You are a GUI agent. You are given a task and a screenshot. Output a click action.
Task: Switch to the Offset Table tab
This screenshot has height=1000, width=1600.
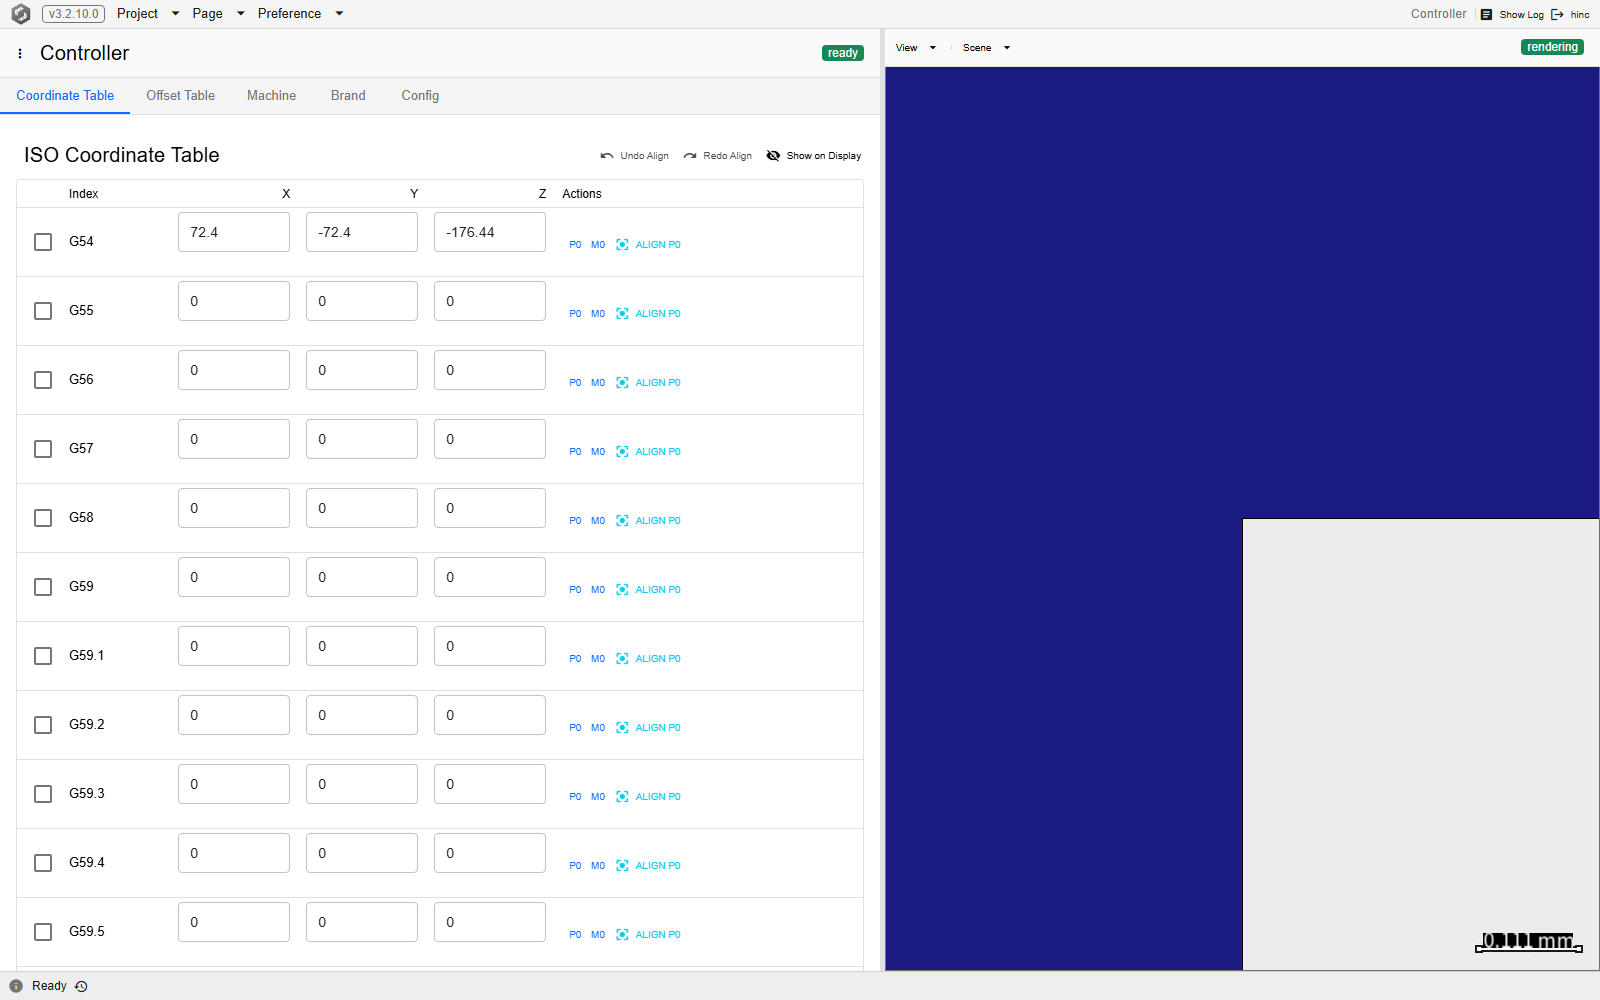coord(180,96)
